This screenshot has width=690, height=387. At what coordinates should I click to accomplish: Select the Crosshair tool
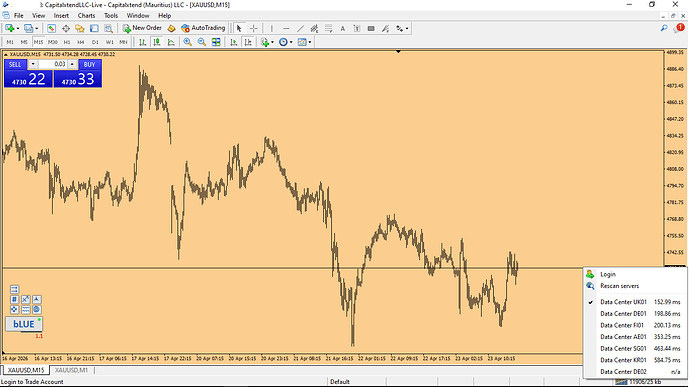coord(254,28)
